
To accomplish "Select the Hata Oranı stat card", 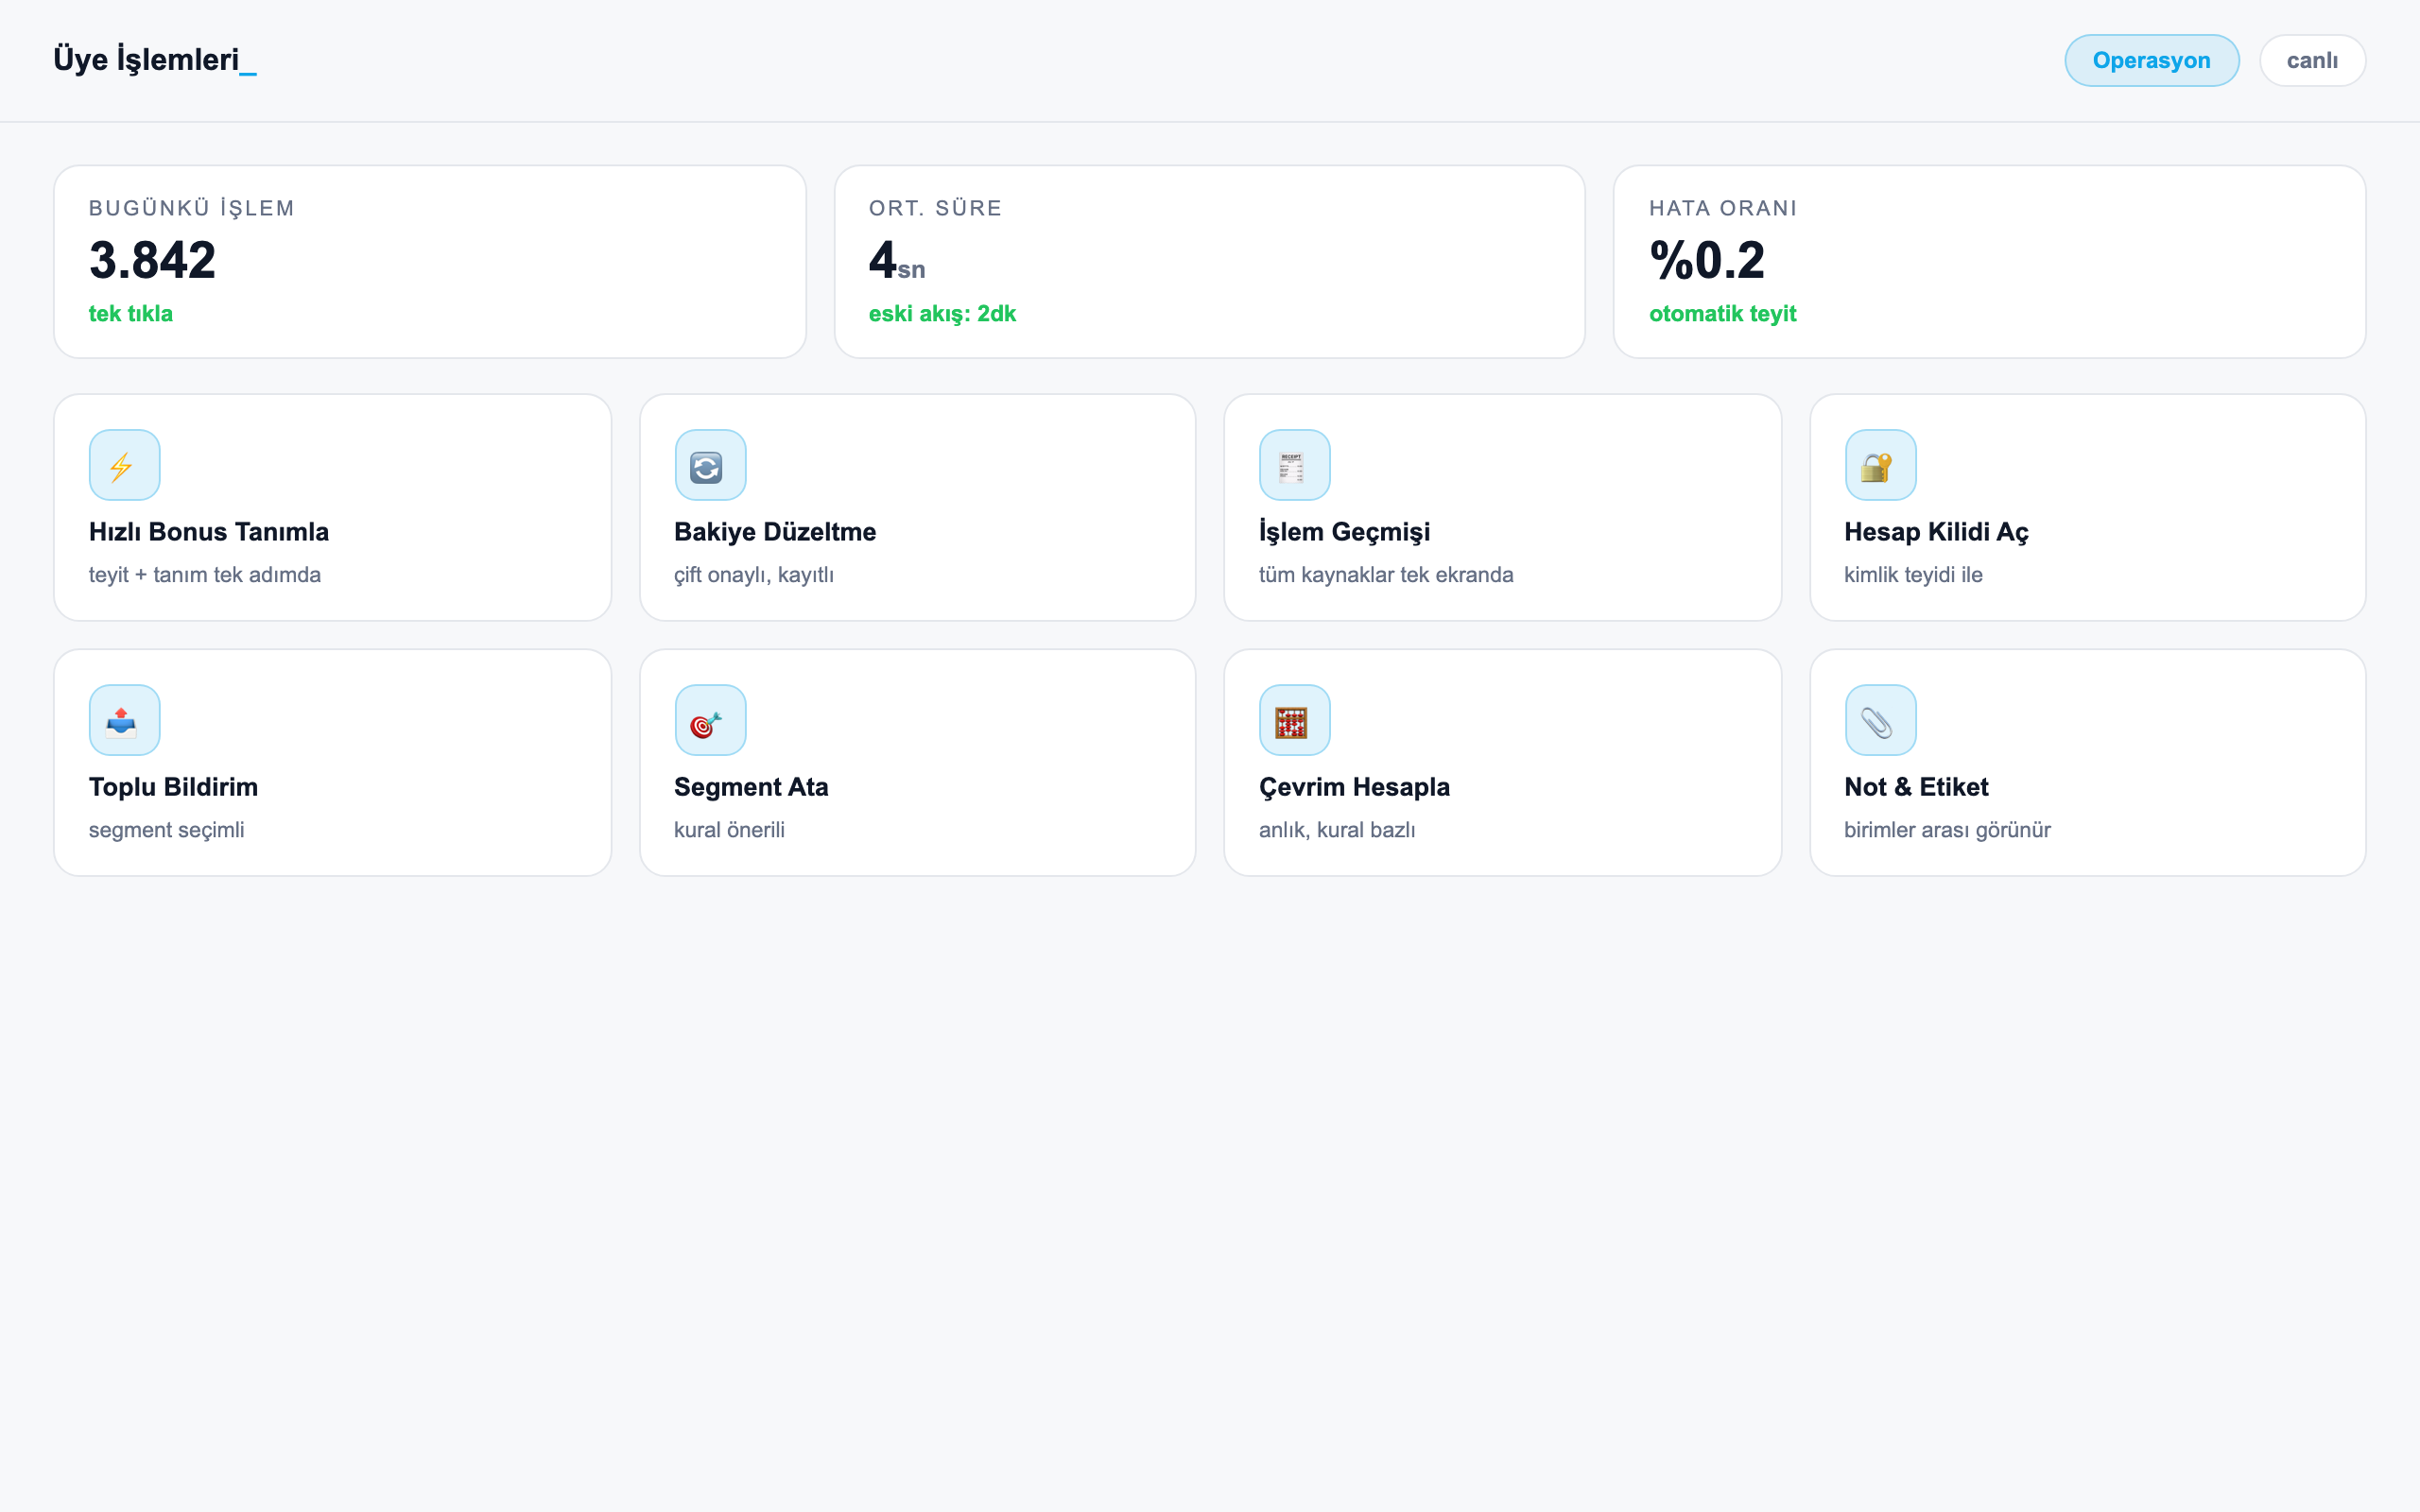I will click(1989, 261).
